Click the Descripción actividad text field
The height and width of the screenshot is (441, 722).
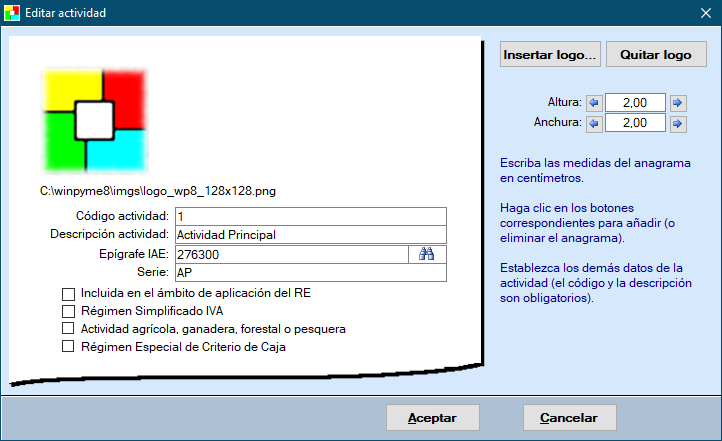(x=309, y=235)
